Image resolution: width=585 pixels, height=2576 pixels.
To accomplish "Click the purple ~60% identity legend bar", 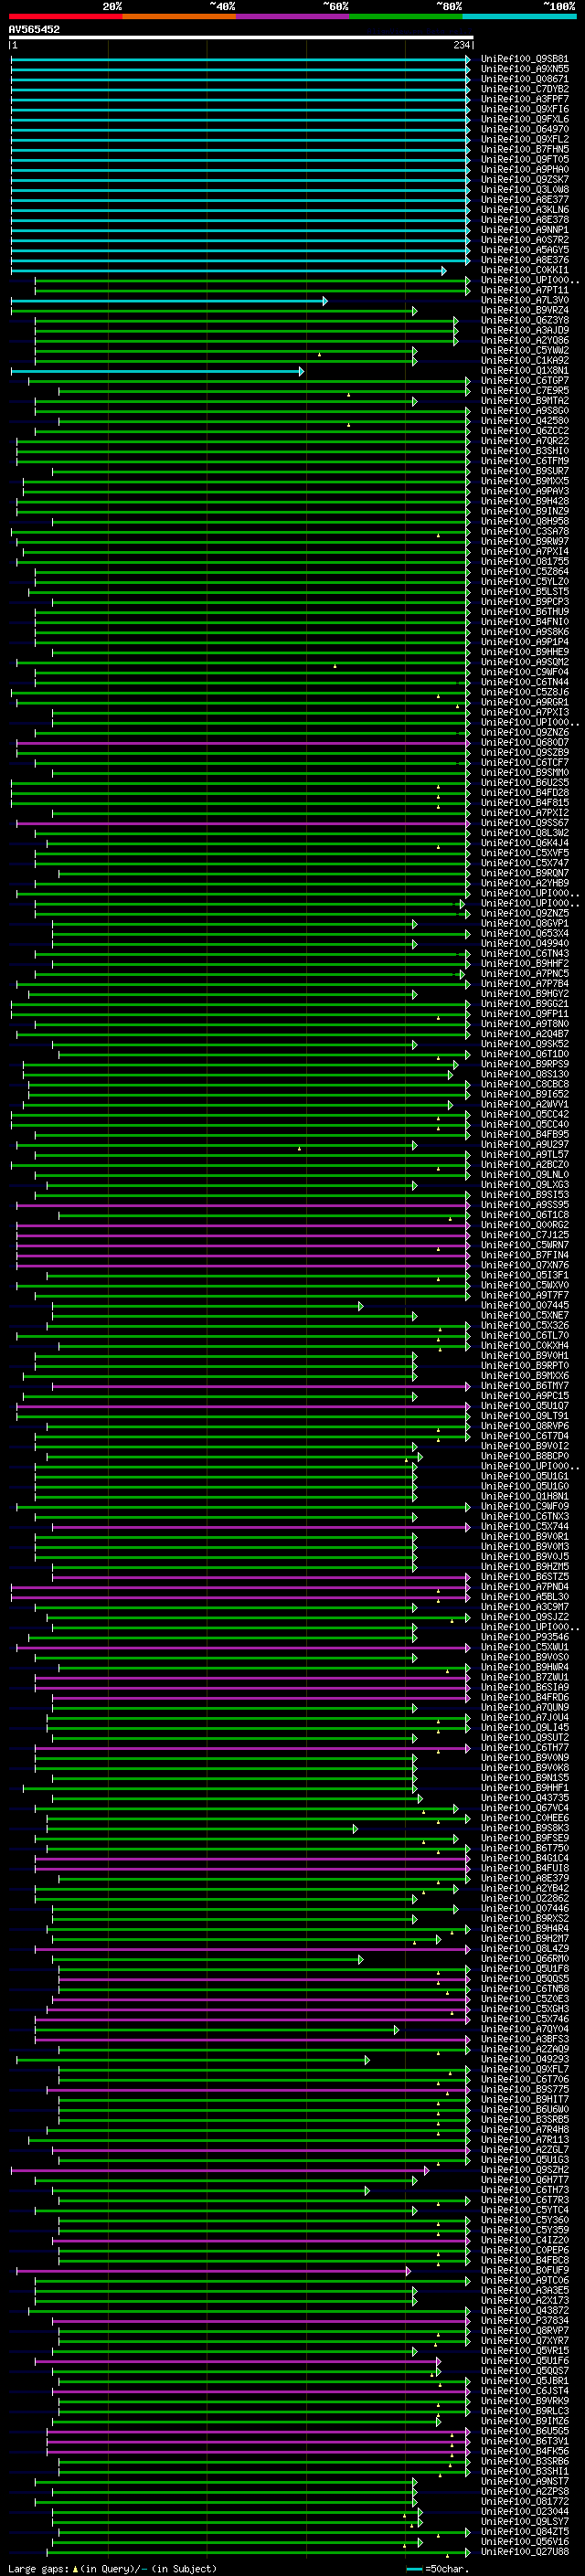I will (x=292, y=16).
